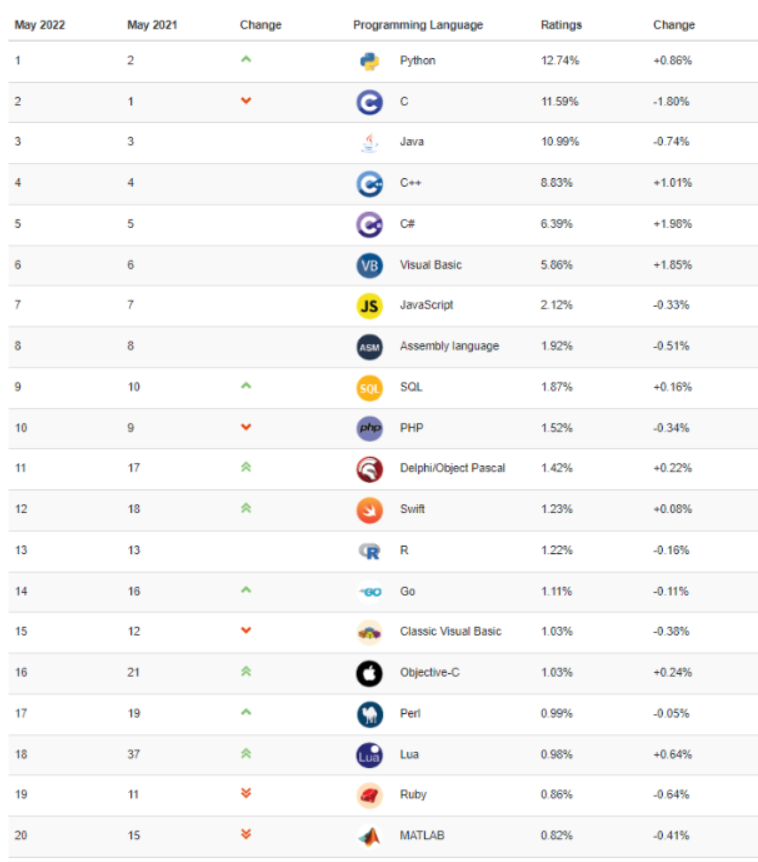Click the Java coffee cup icon
This screenshot has width=758, height=862.
click(369, 142)
